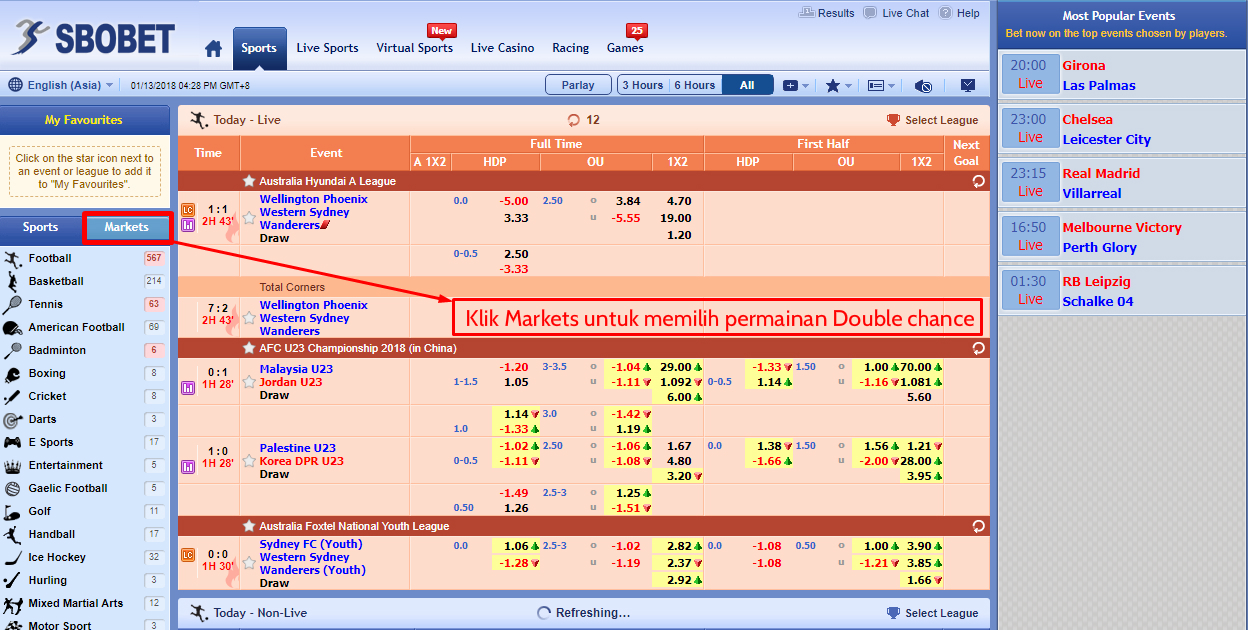Viewport: 1248px width, 630px height.
Task: Click the SBOBET logo
Action: point(94,38)
